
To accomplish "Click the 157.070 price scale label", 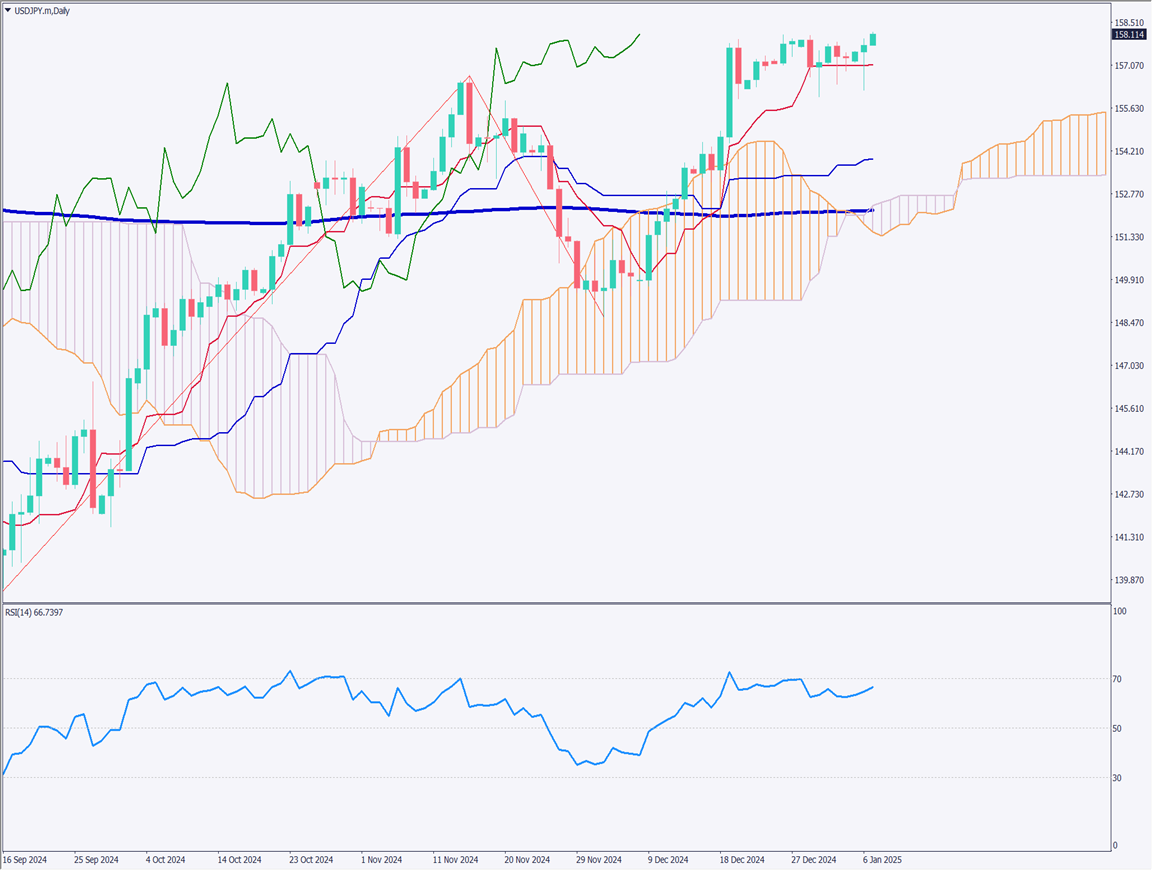I will [1131, 66].
